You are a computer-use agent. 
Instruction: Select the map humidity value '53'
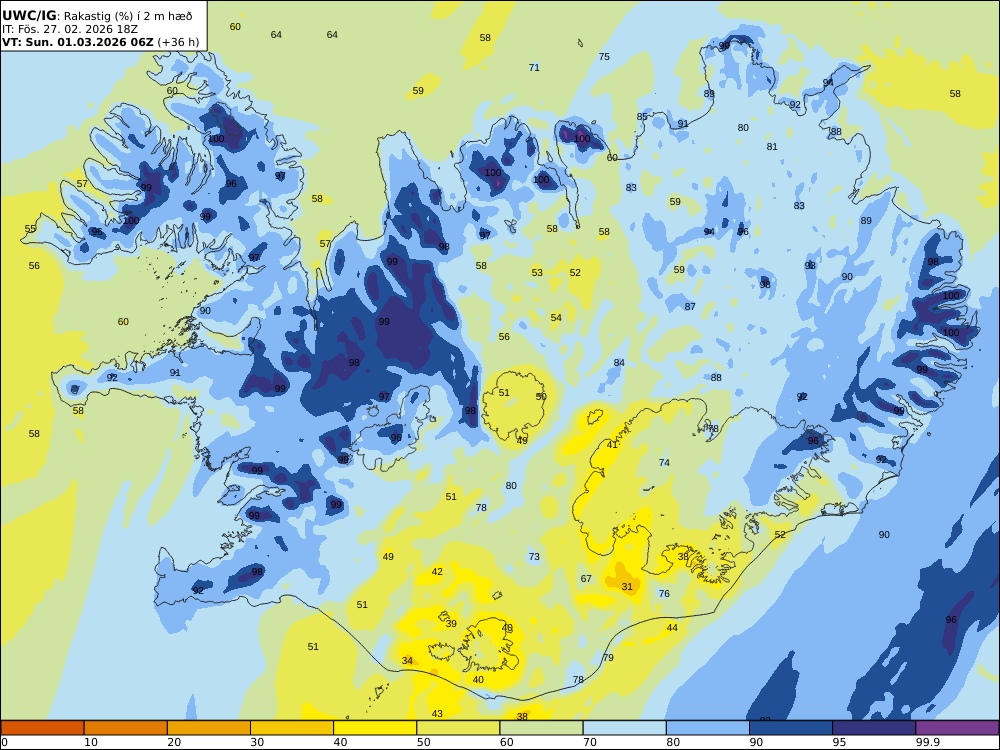tap(537, 273)
